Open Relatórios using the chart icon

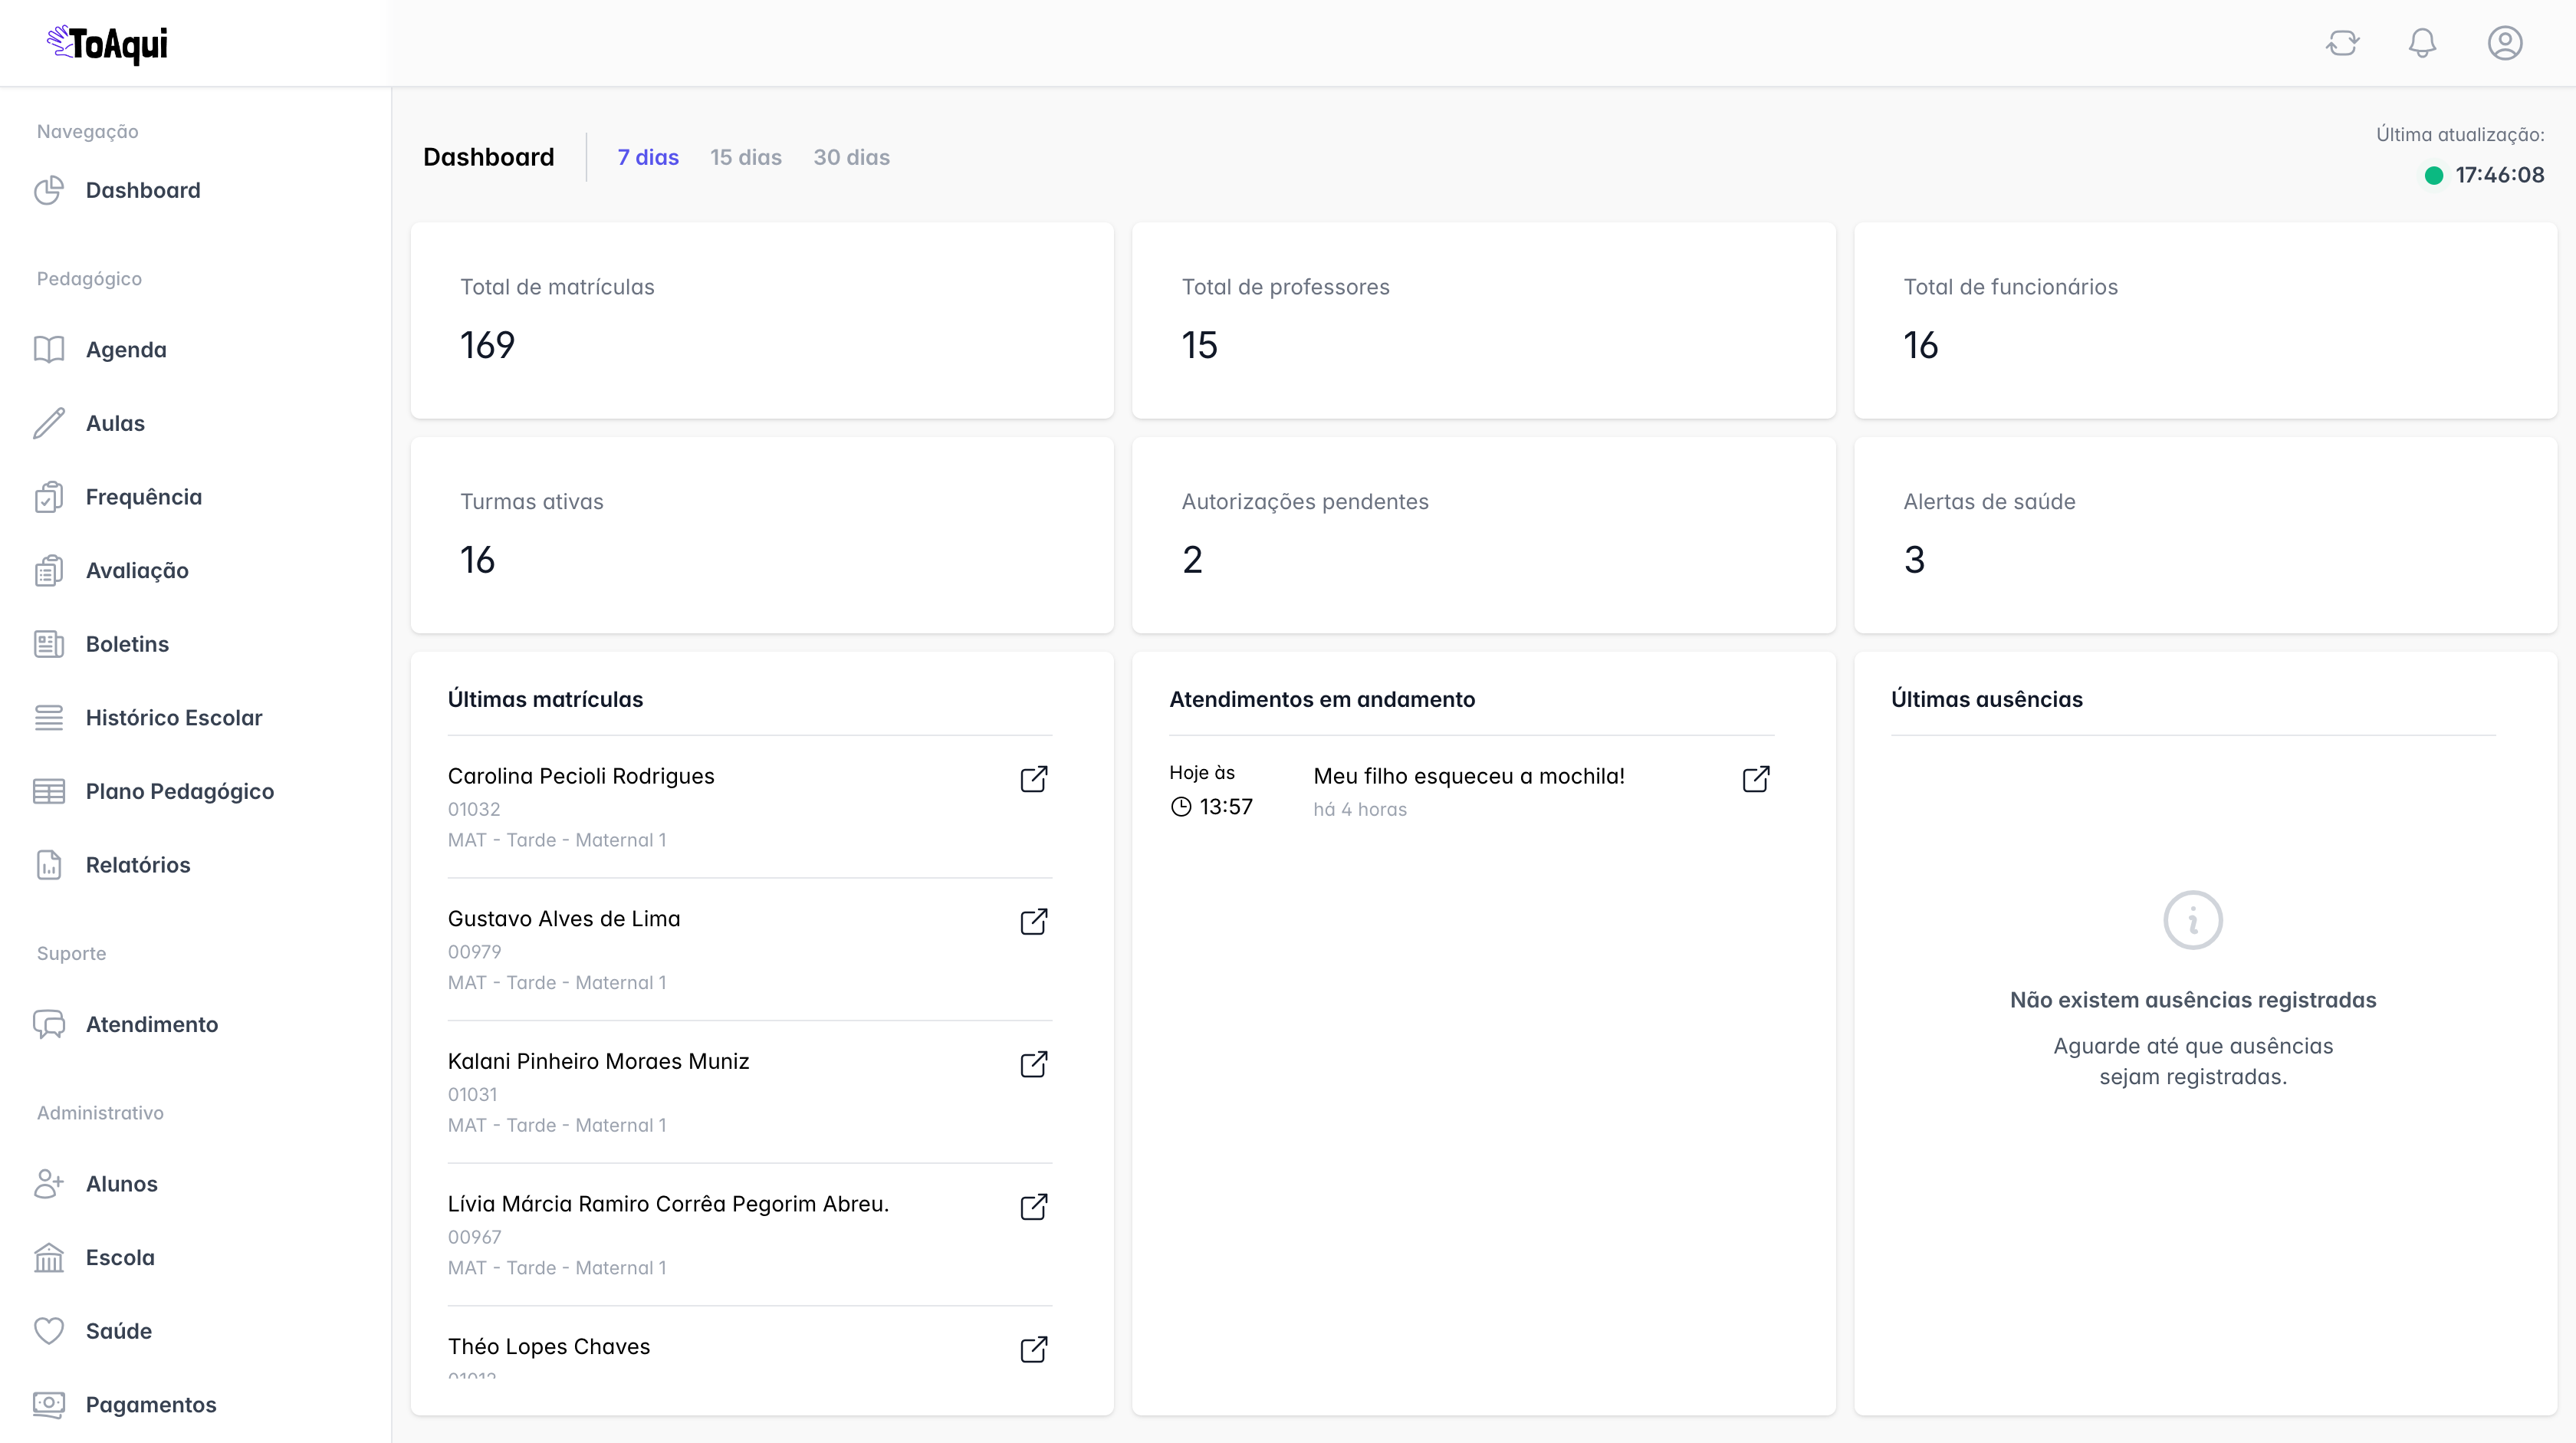coord(50,864)
